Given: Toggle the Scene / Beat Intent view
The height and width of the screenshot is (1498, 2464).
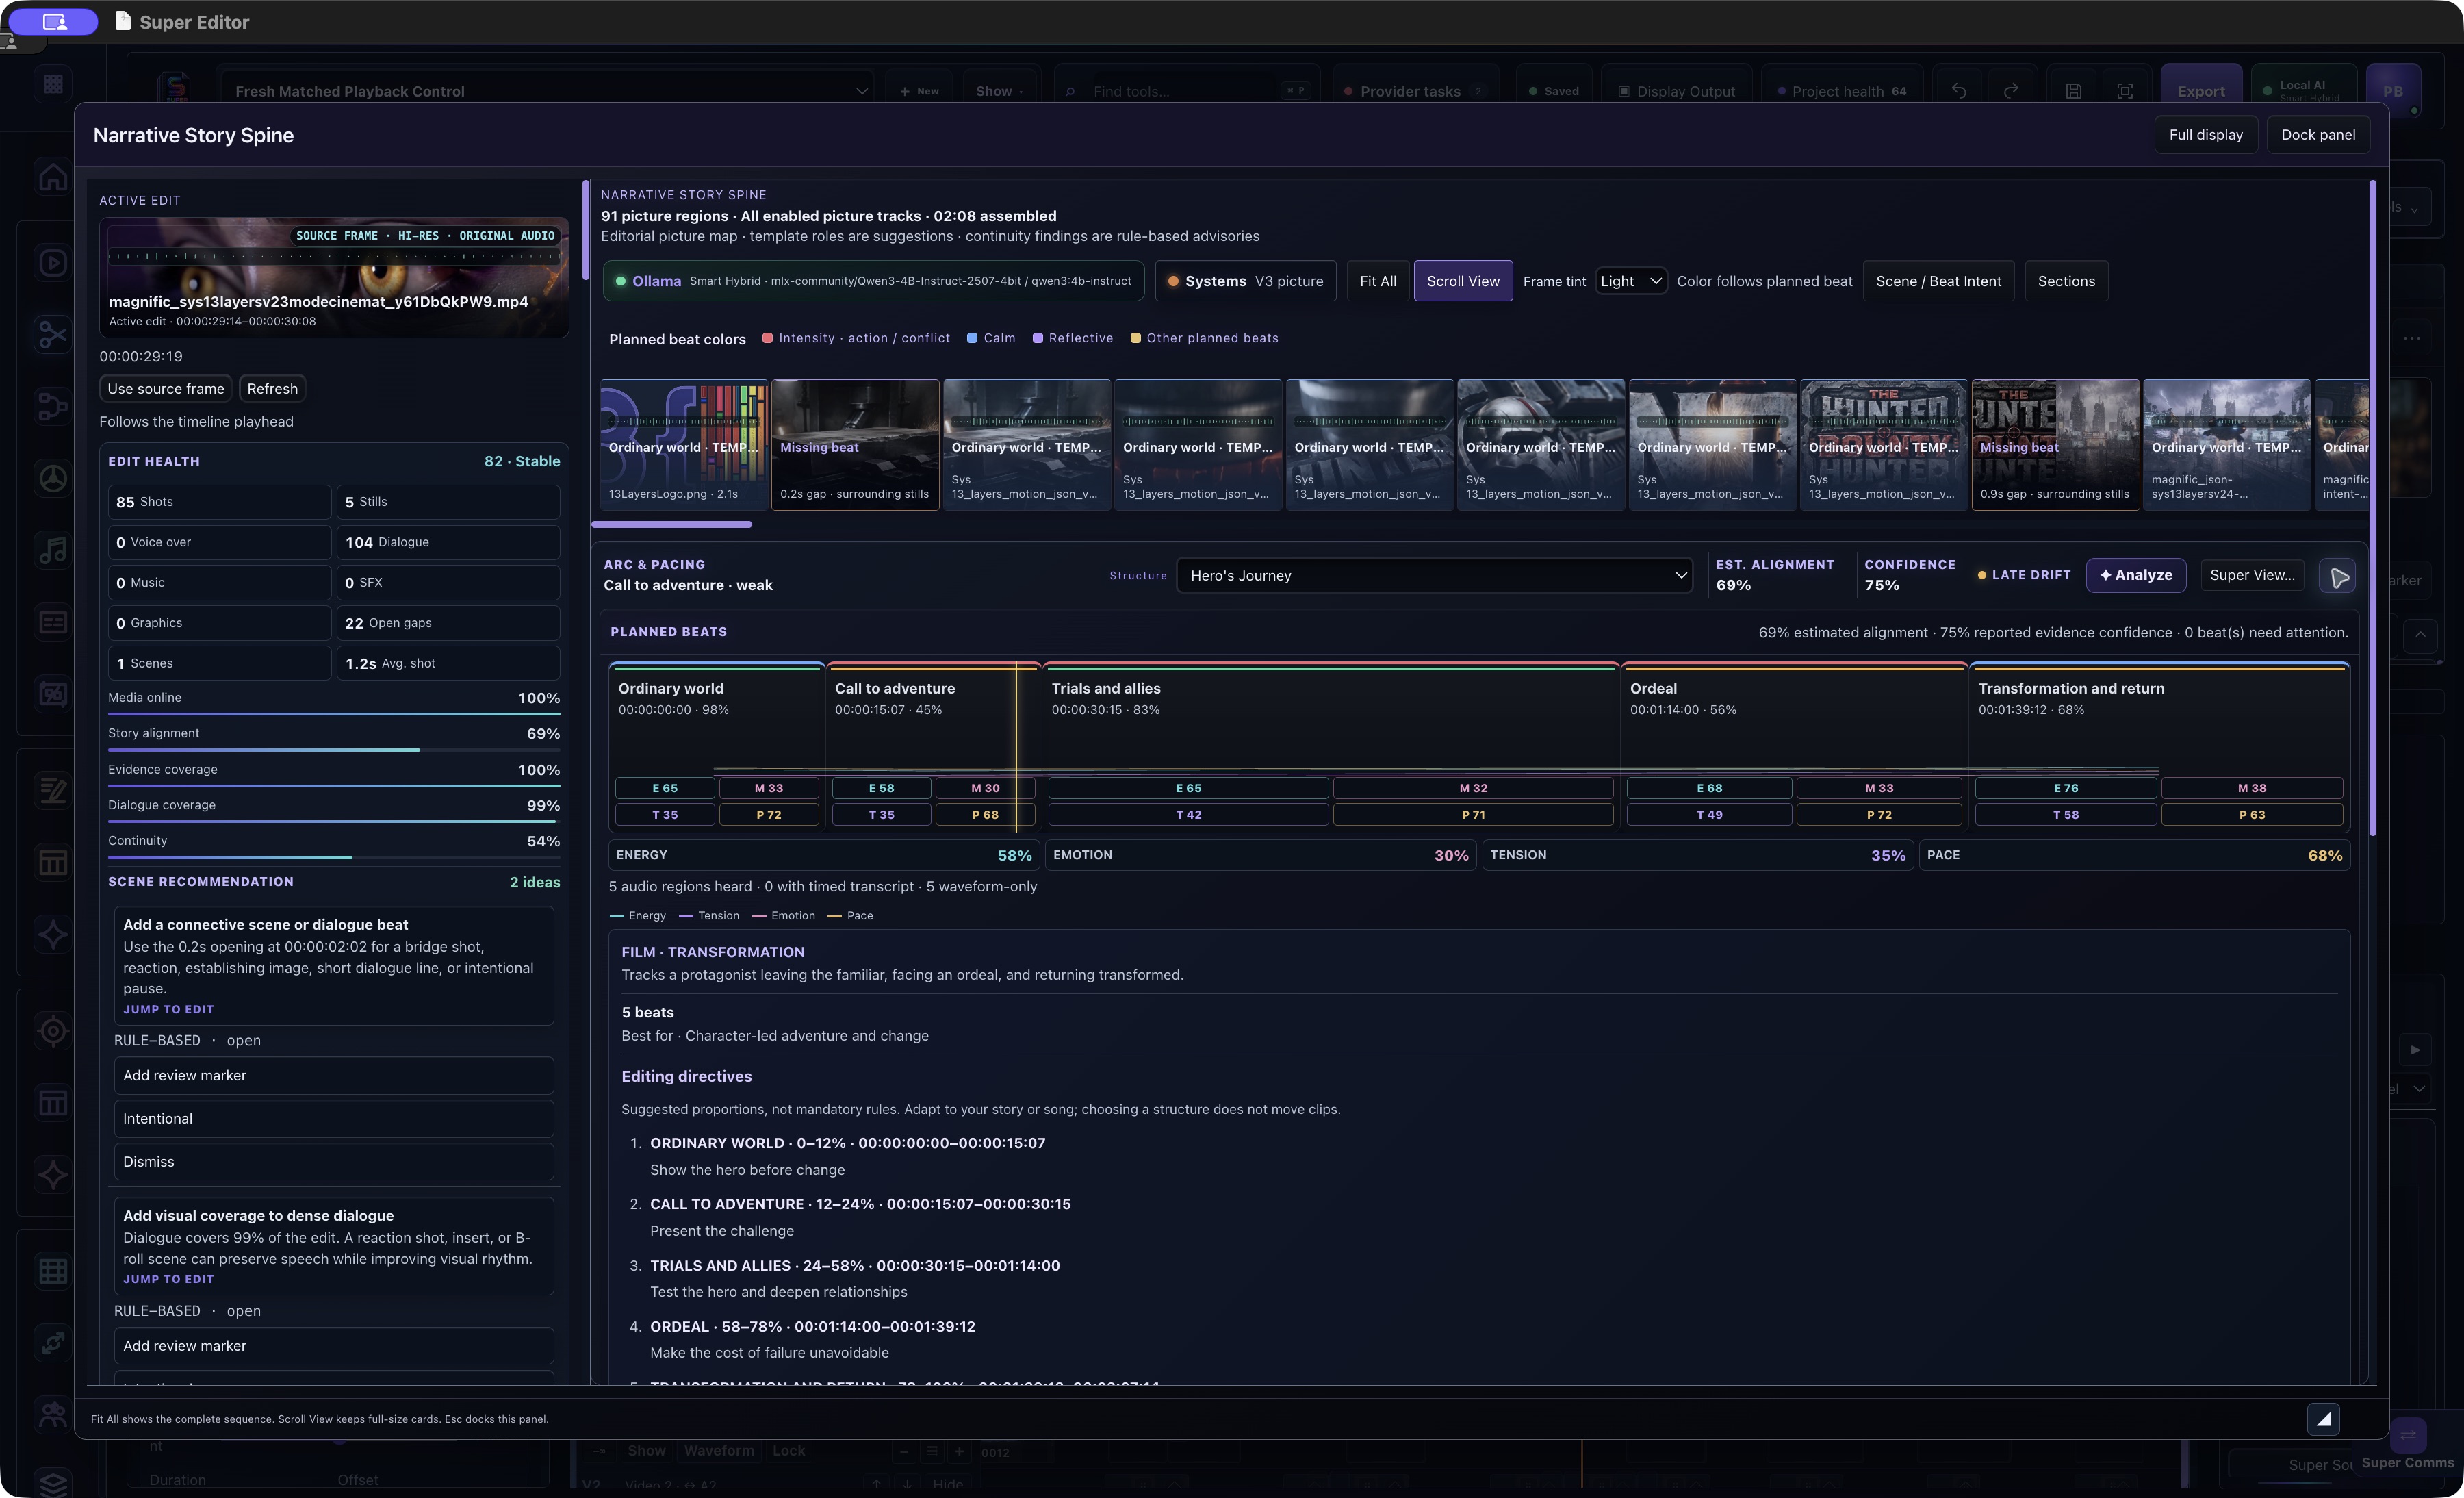Looking at the screenshot, I should [1938, 281].
